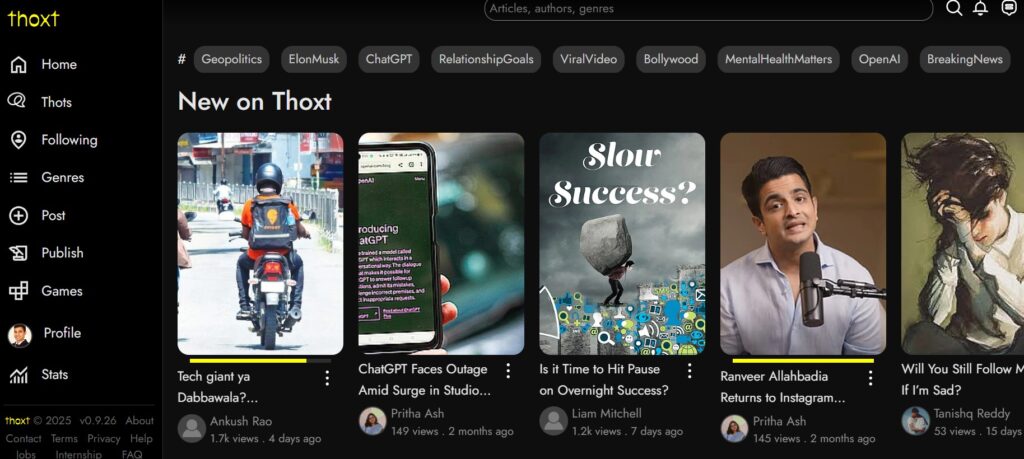
Task: Open the Internship footer link
Action: click(x=78, y=454)
